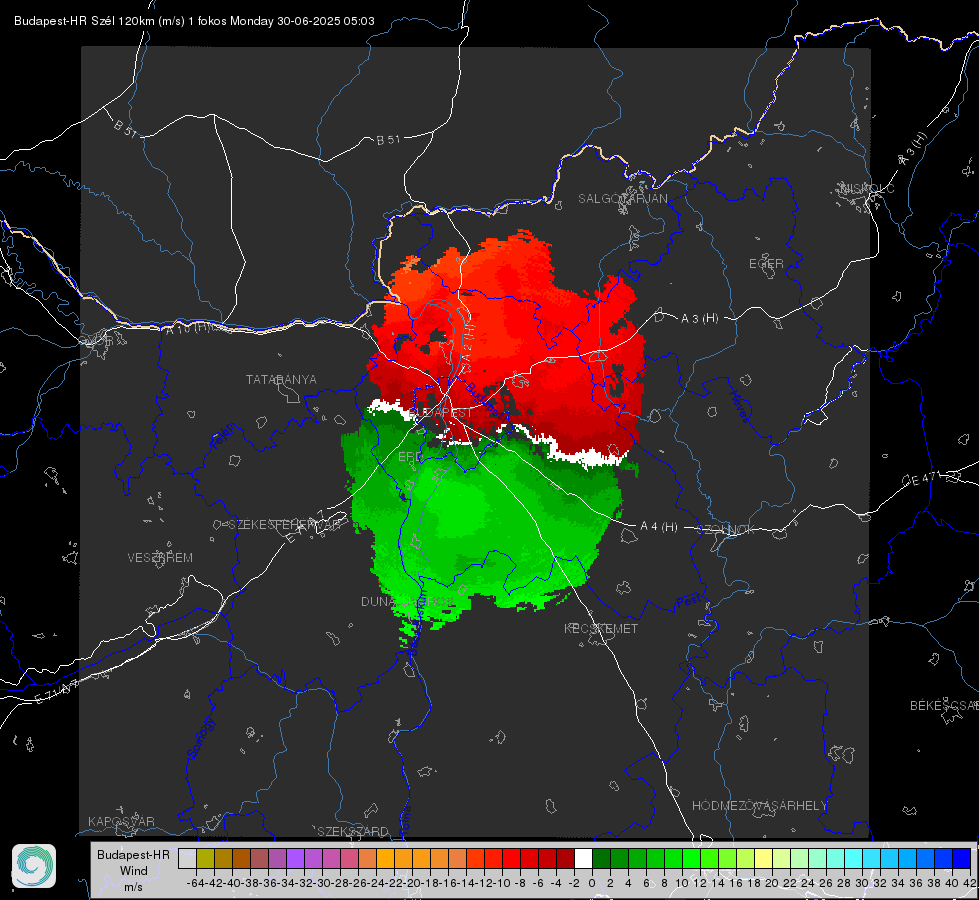Click the 0 value on the legend scale

point(592,883)
